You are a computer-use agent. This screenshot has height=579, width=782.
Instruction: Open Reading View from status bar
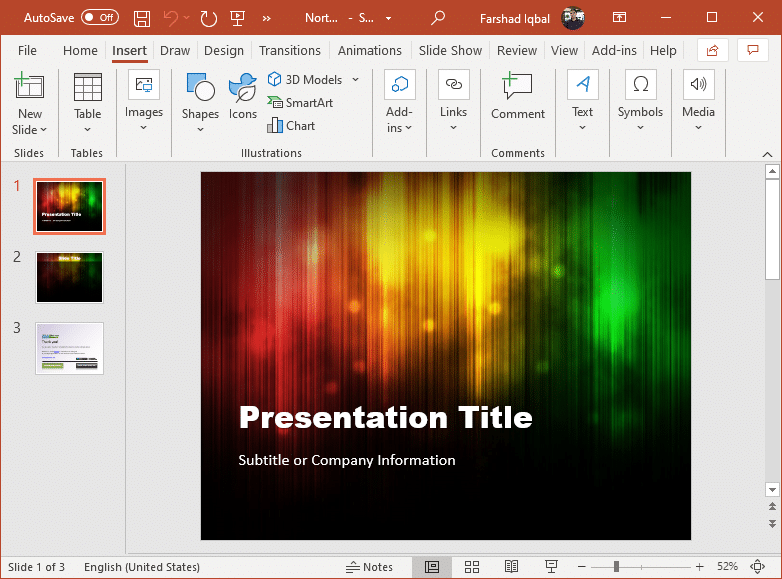click(511, 567)
